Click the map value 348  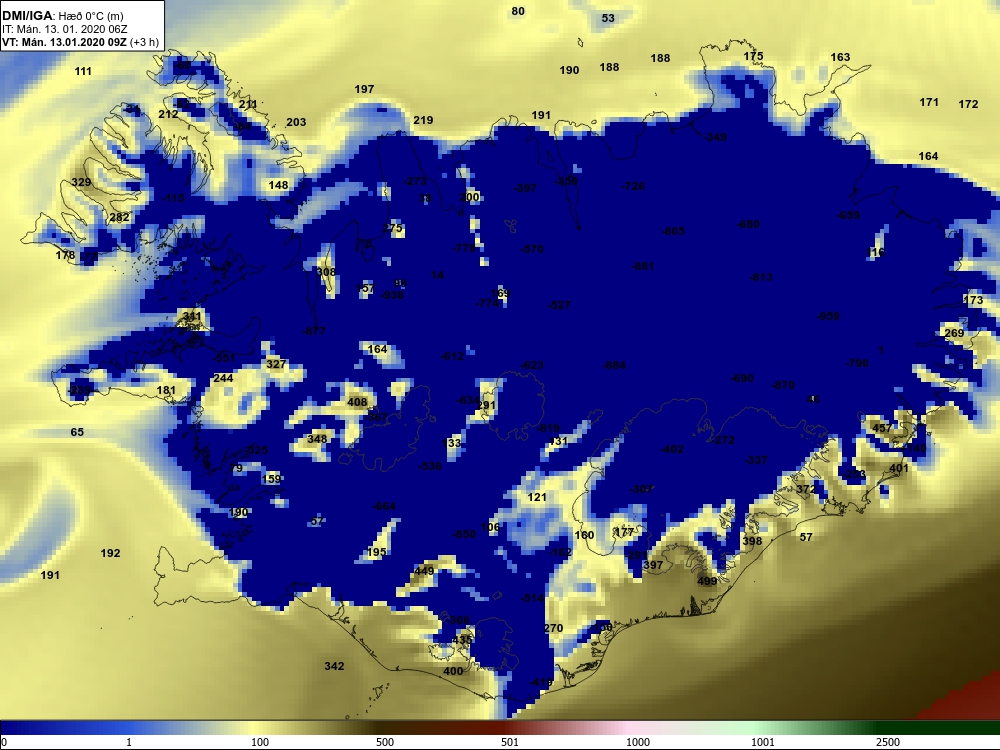click(x=317, y=439)
